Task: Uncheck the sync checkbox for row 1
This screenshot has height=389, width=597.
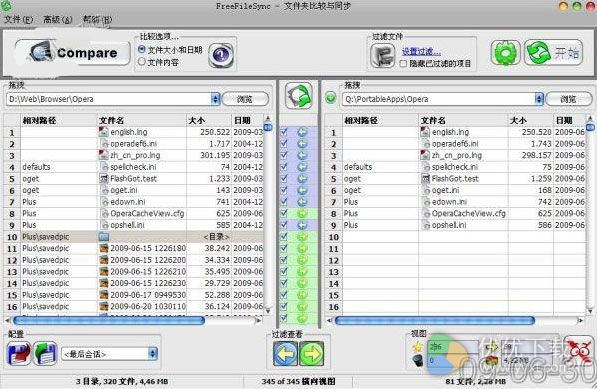Action: 284,132
